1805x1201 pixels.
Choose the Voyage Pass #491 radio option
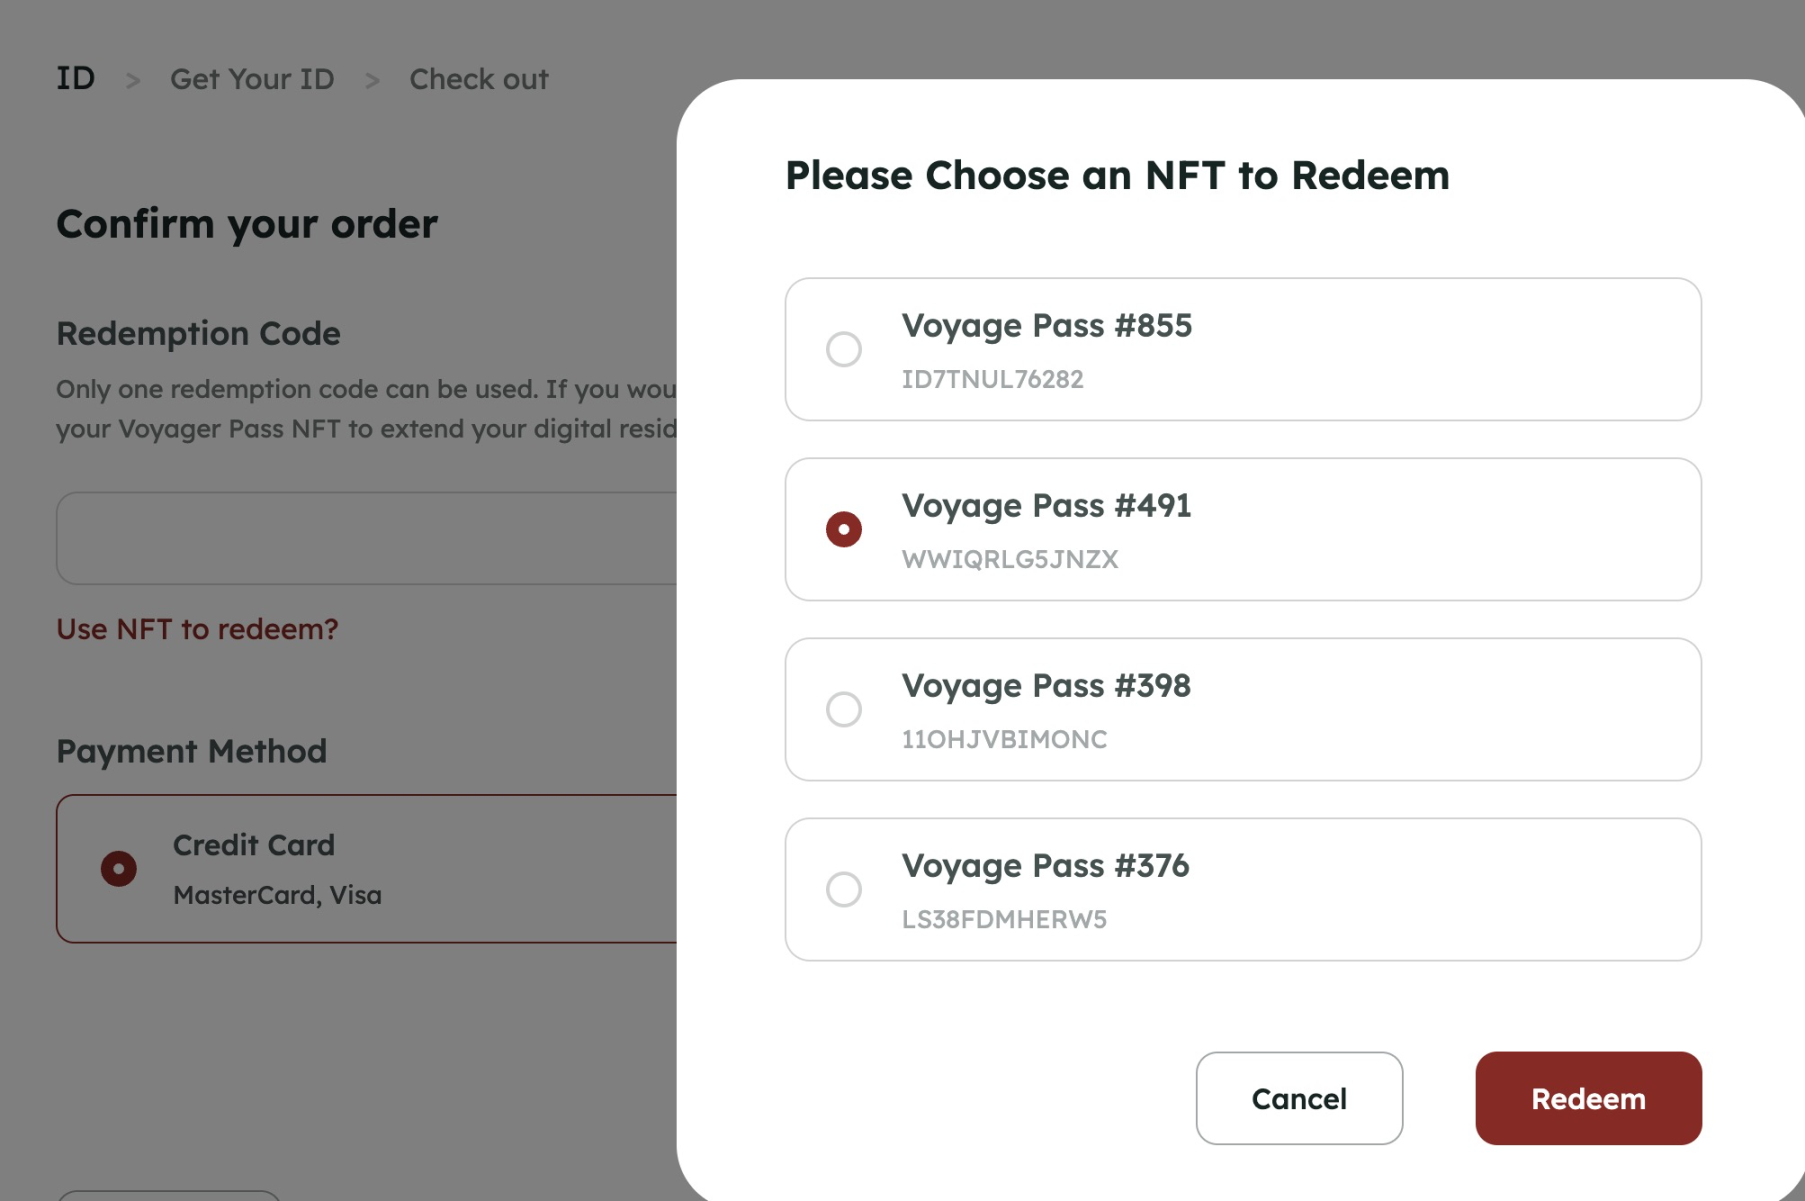pyautogui.click(x=843, y=529)
